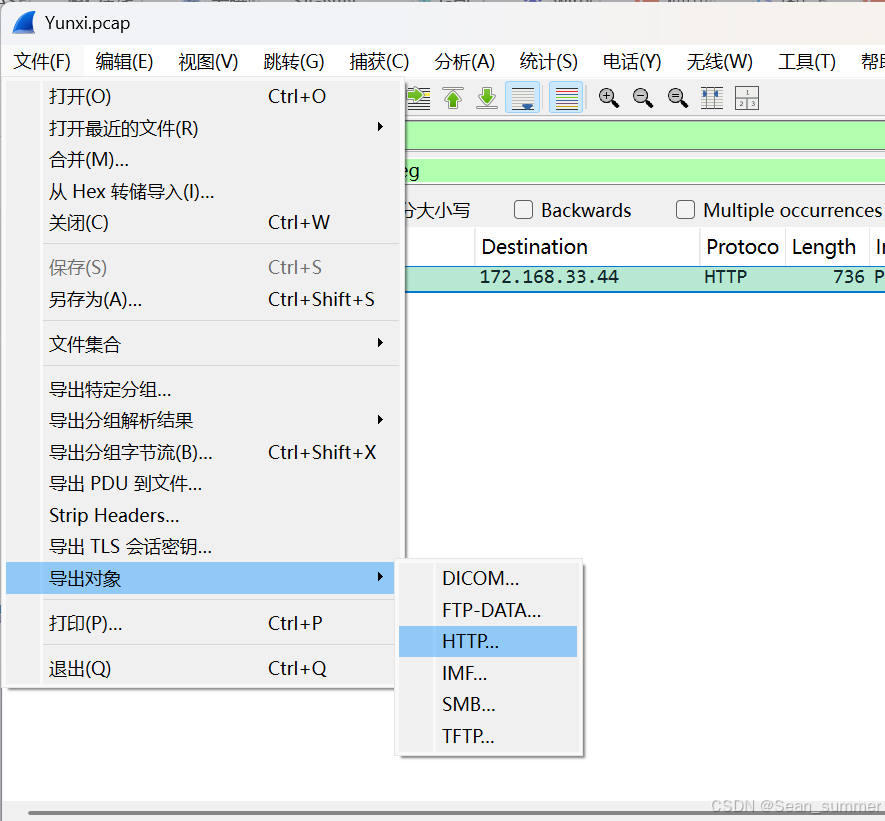Choose 退出(Q) to quit Wireshark
Screen dimensions: 885x821
201,668
